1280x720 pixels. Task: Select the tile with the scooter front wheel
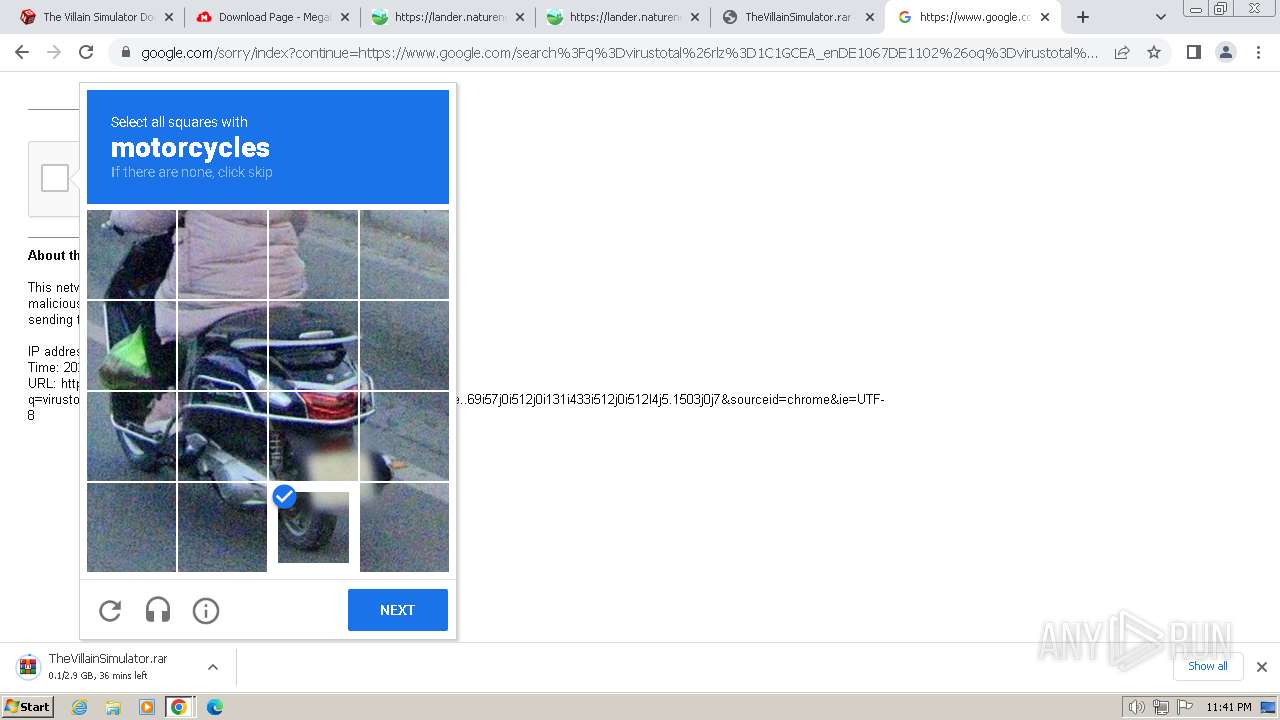(131, 436)
